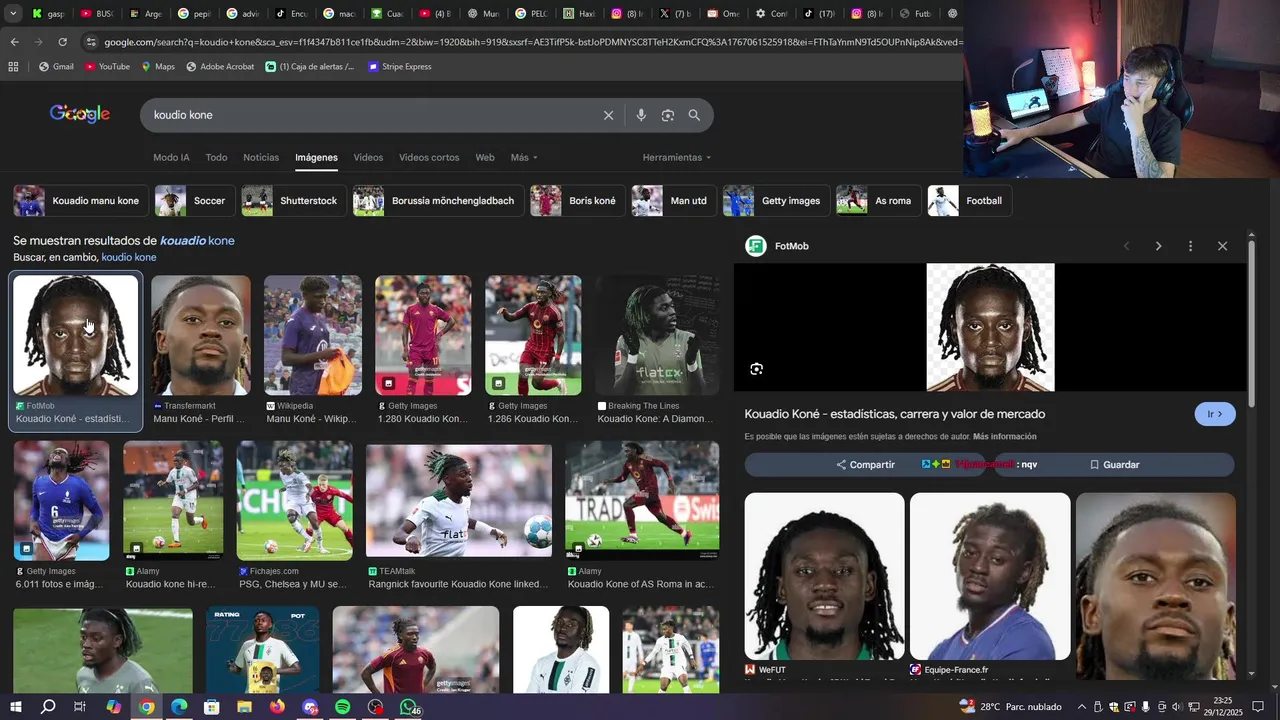Screen dimensions: 1280x720
Task: Open Google Lens image search icon
Action: pos(668,115)
